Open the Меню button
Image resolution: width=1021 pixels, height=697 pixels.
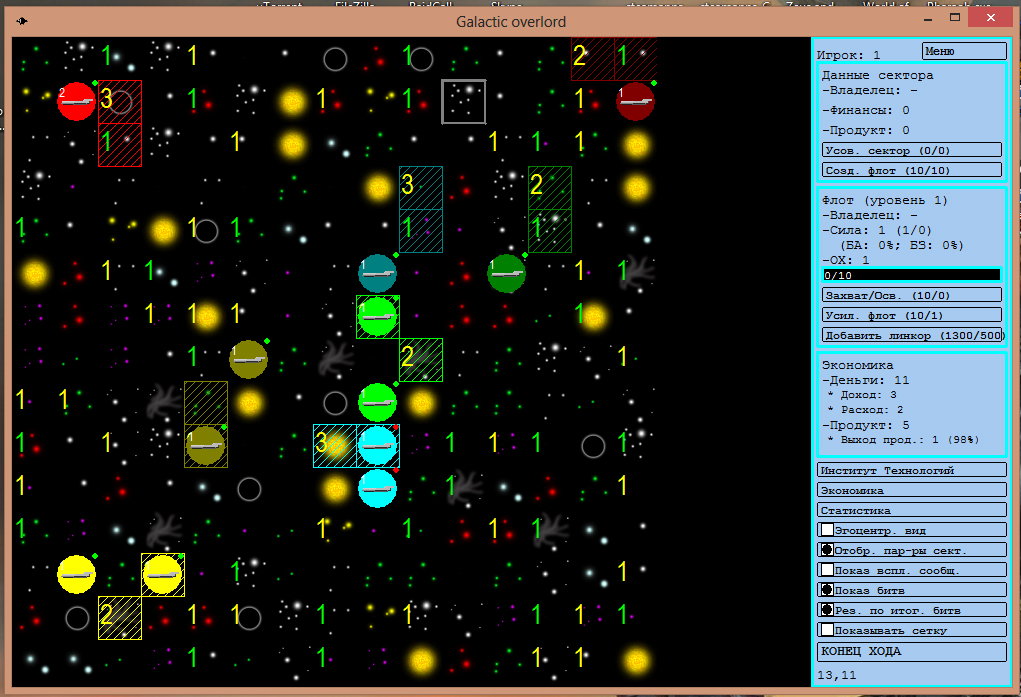point(964,51)
